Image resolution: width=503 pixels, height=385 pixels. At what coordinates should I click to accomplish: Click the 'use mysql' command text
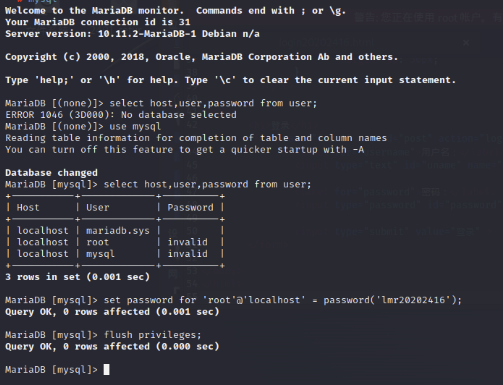(135, 126)
